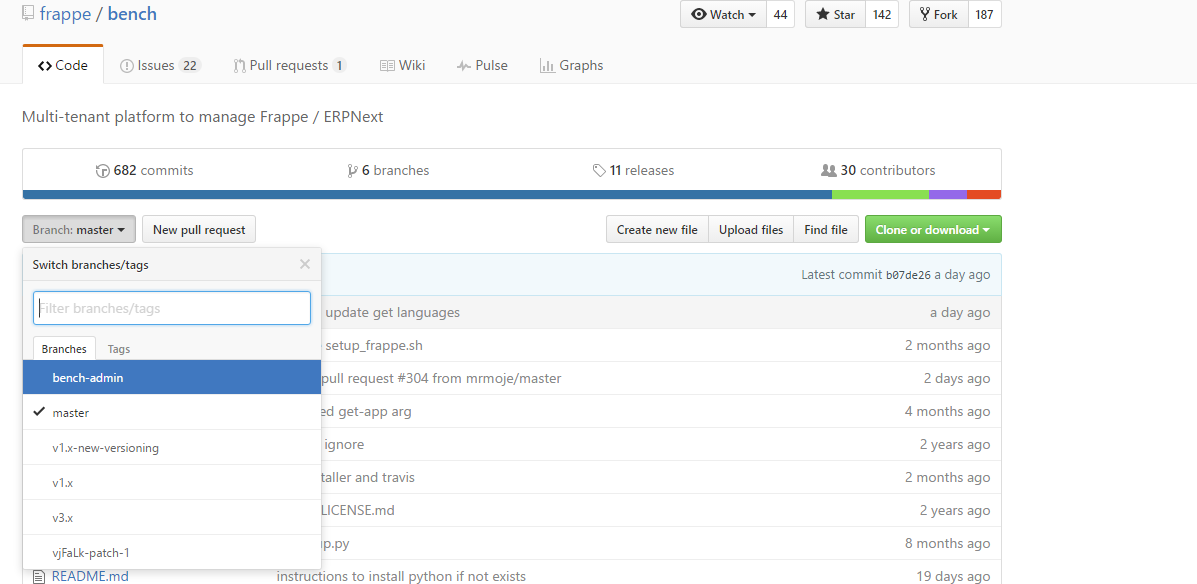Screen dimensions: 1197x584
Task: Expand the Clone or download dropdown
Action: coord(933,229)
